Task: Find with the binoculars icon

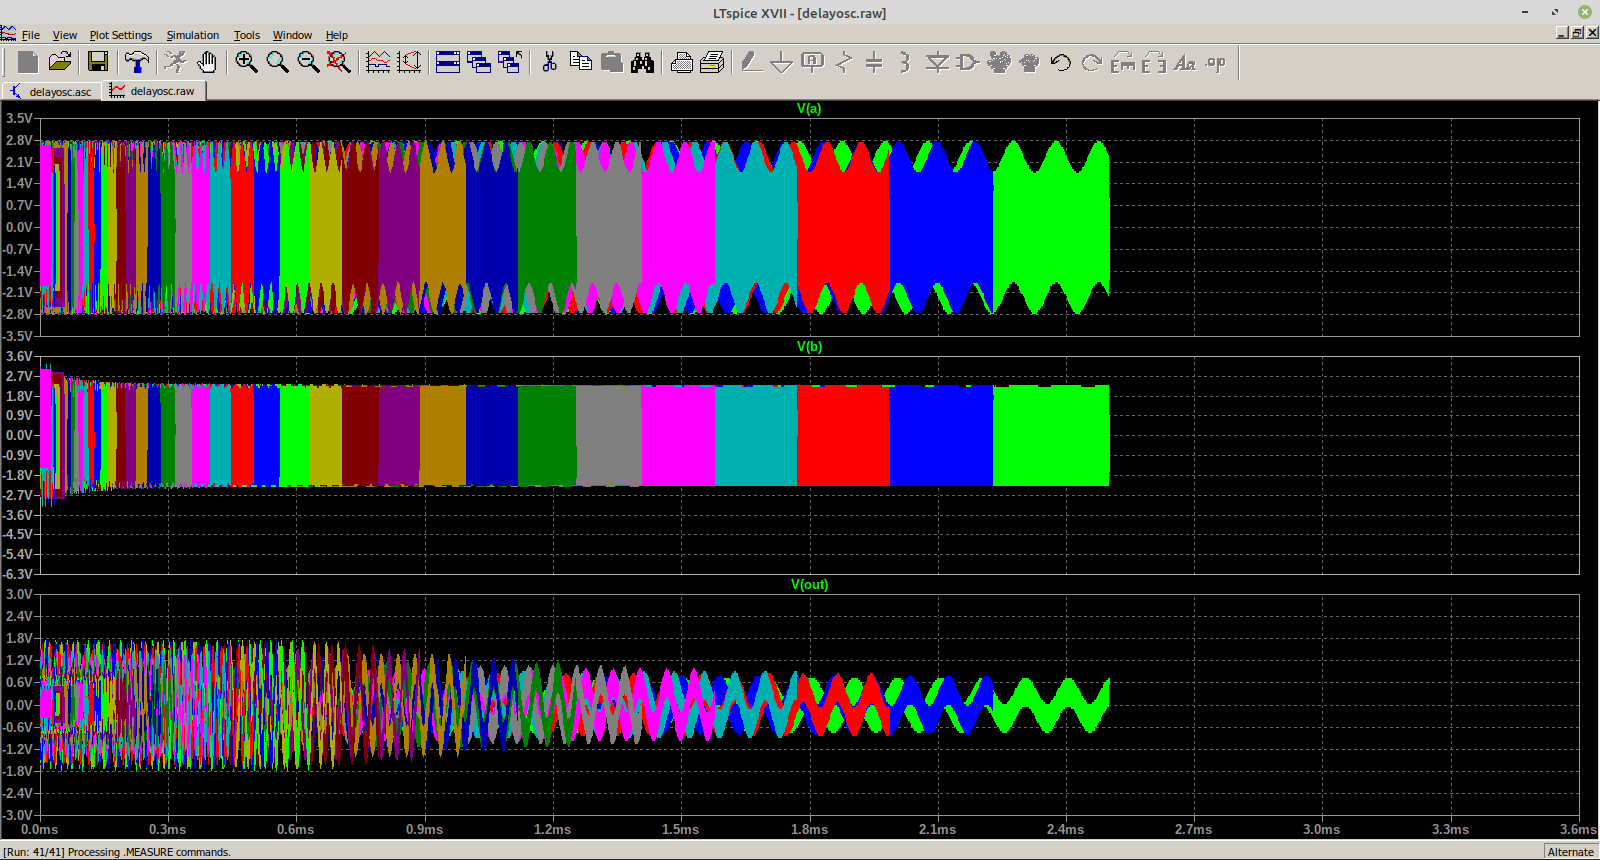Action: (x=642, y=62)
